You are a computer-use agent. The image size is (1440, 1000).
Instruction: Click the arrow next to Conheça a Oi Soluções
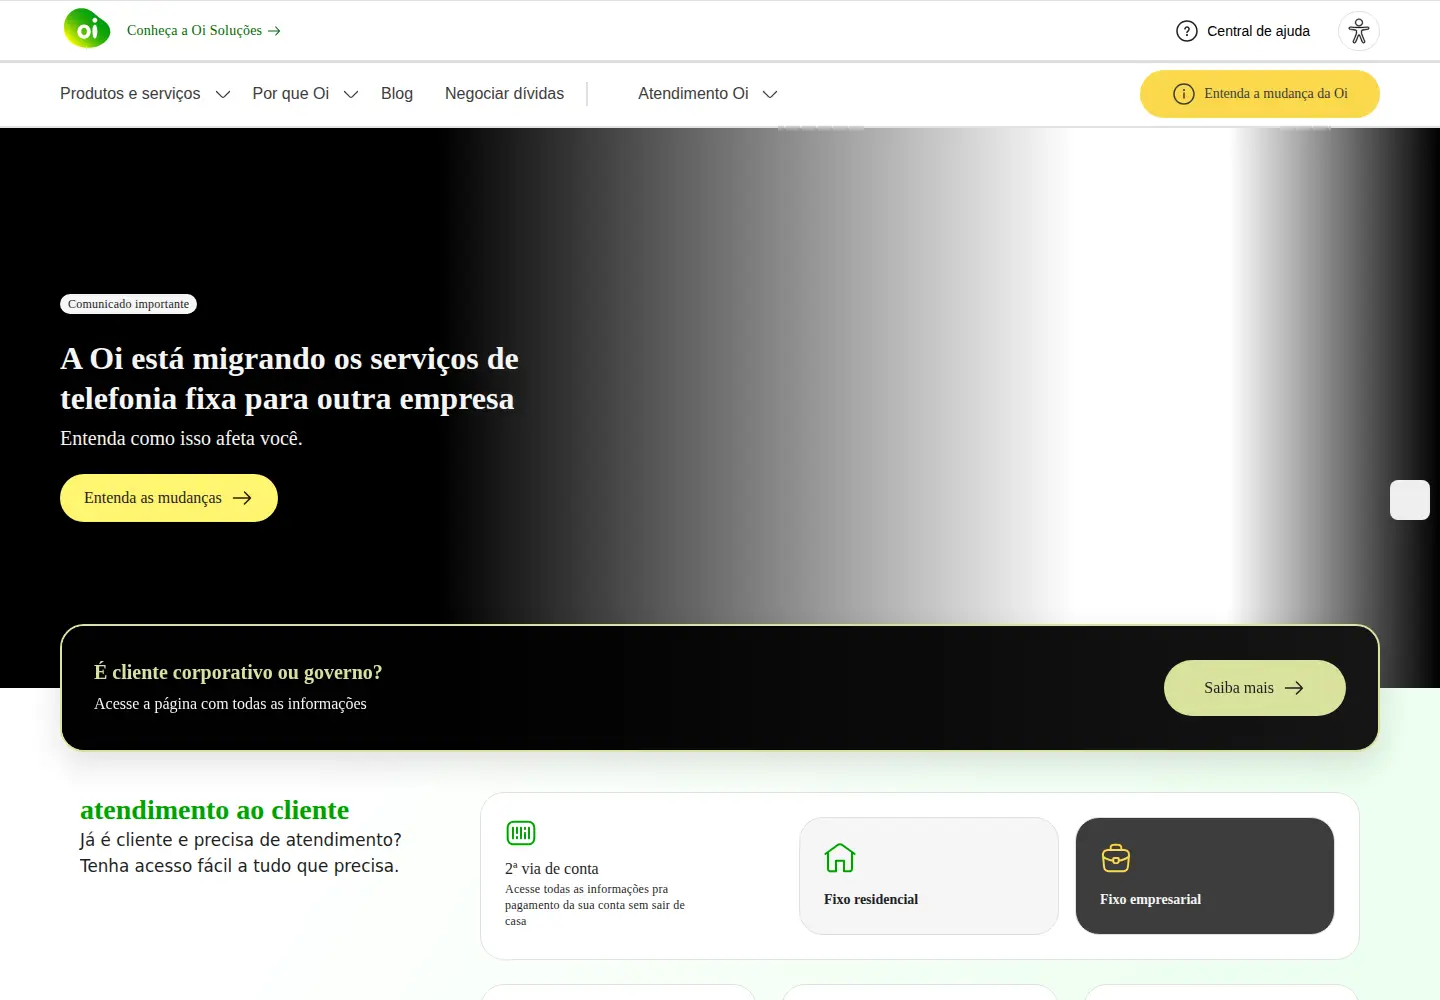(274, 31)
